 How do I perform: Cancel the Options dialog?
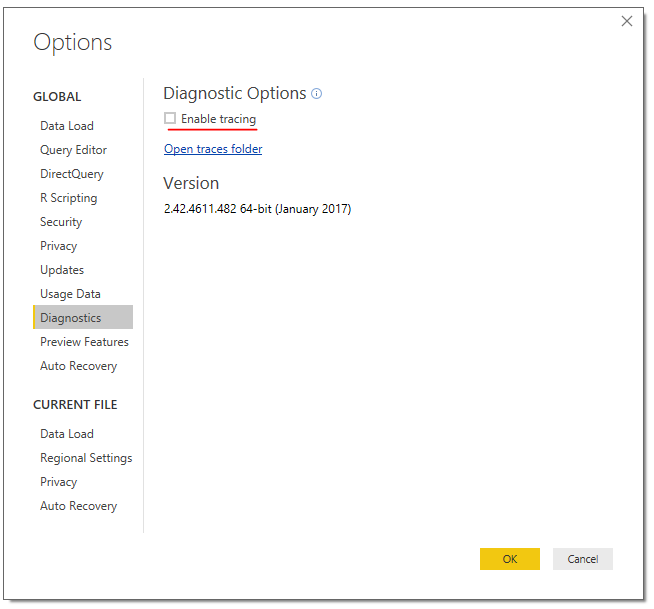coord(583,559)
